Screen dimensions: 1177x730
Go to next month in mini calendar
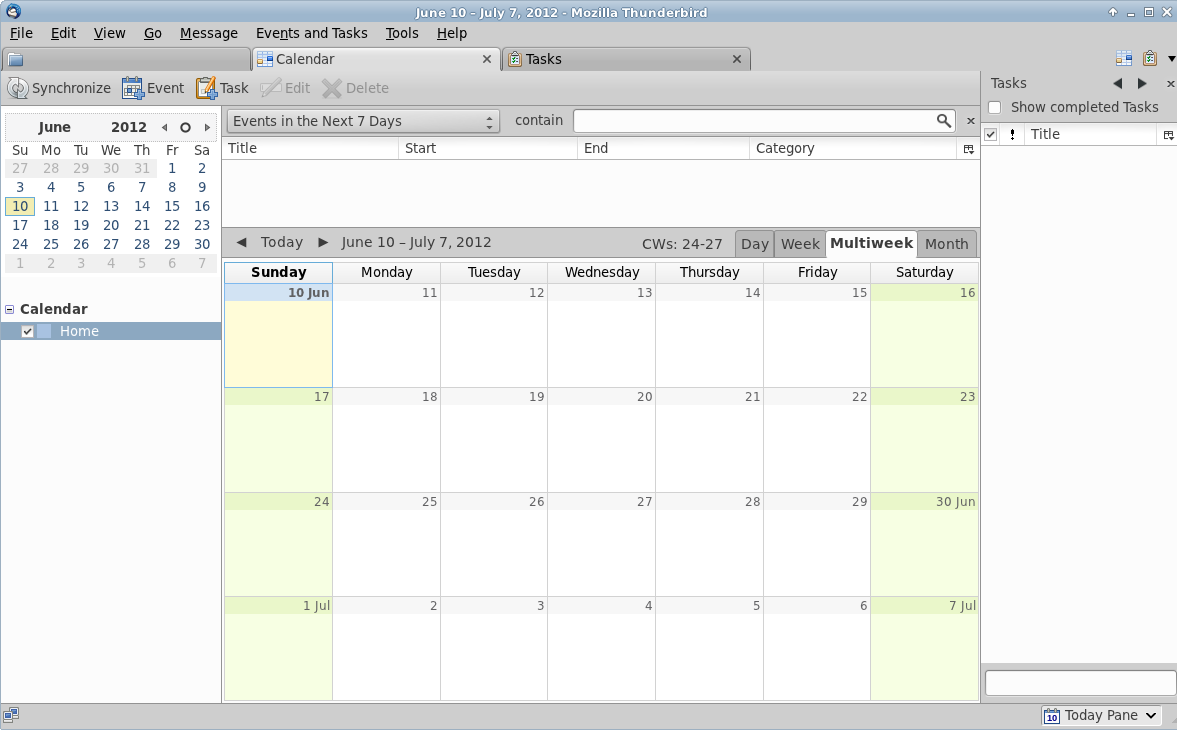pos(207,128)
